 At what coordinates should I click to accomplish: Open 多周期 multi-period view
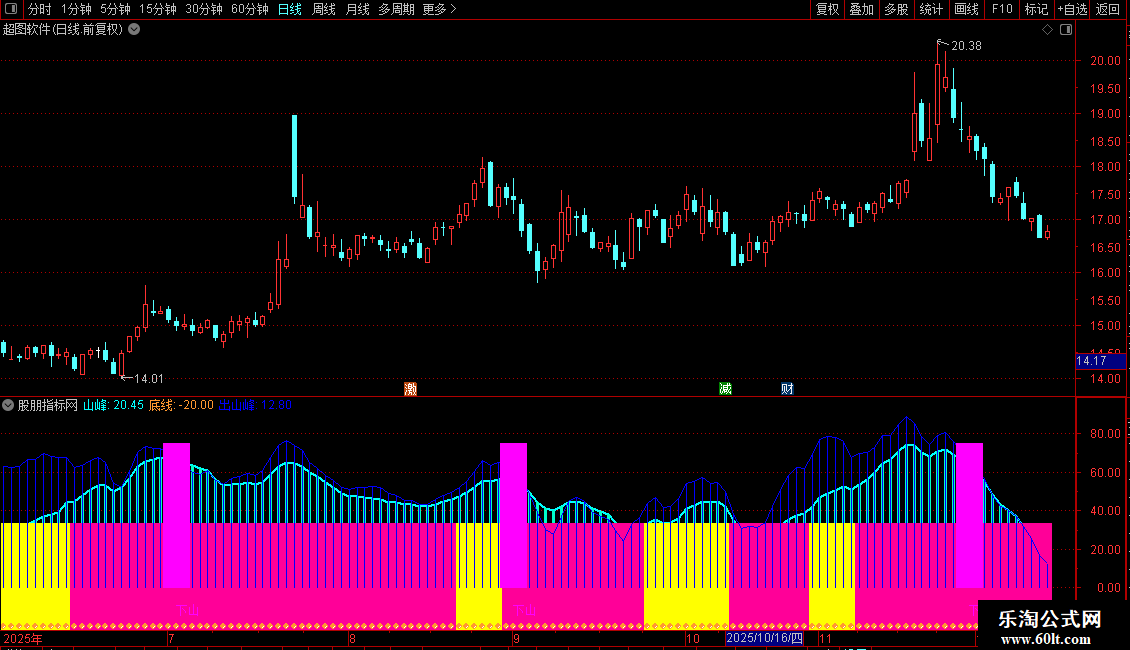396,9
